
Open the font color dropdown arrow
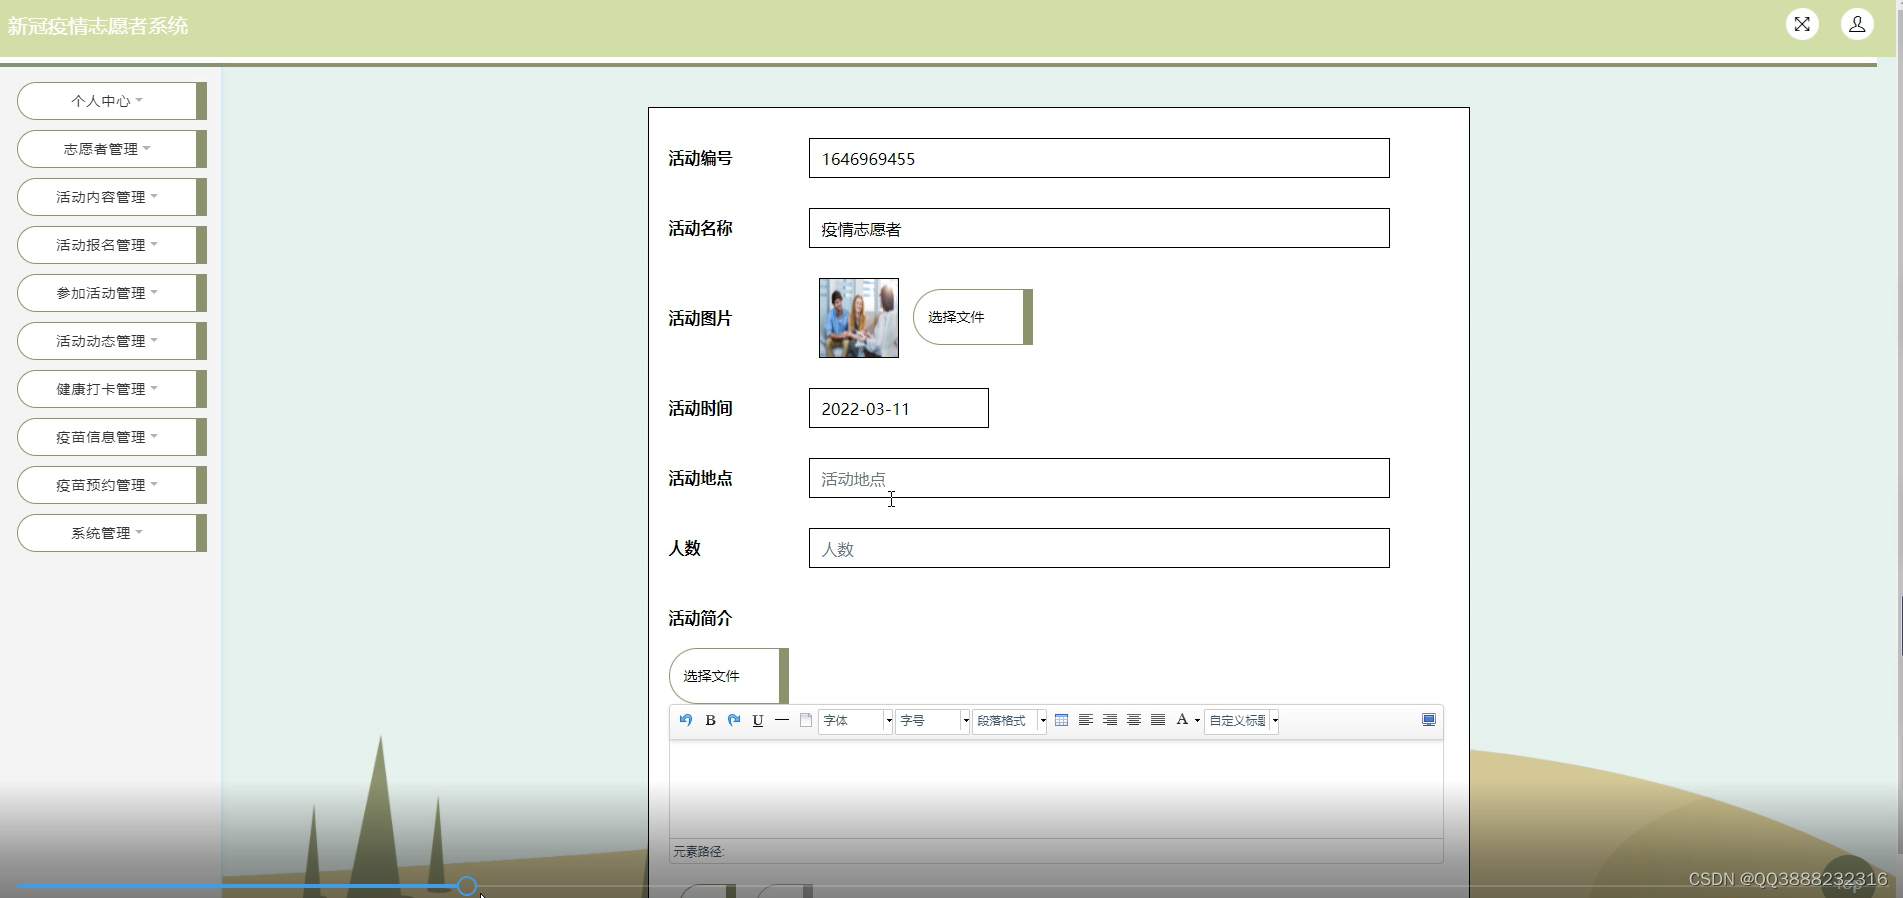pos(1197,721)
